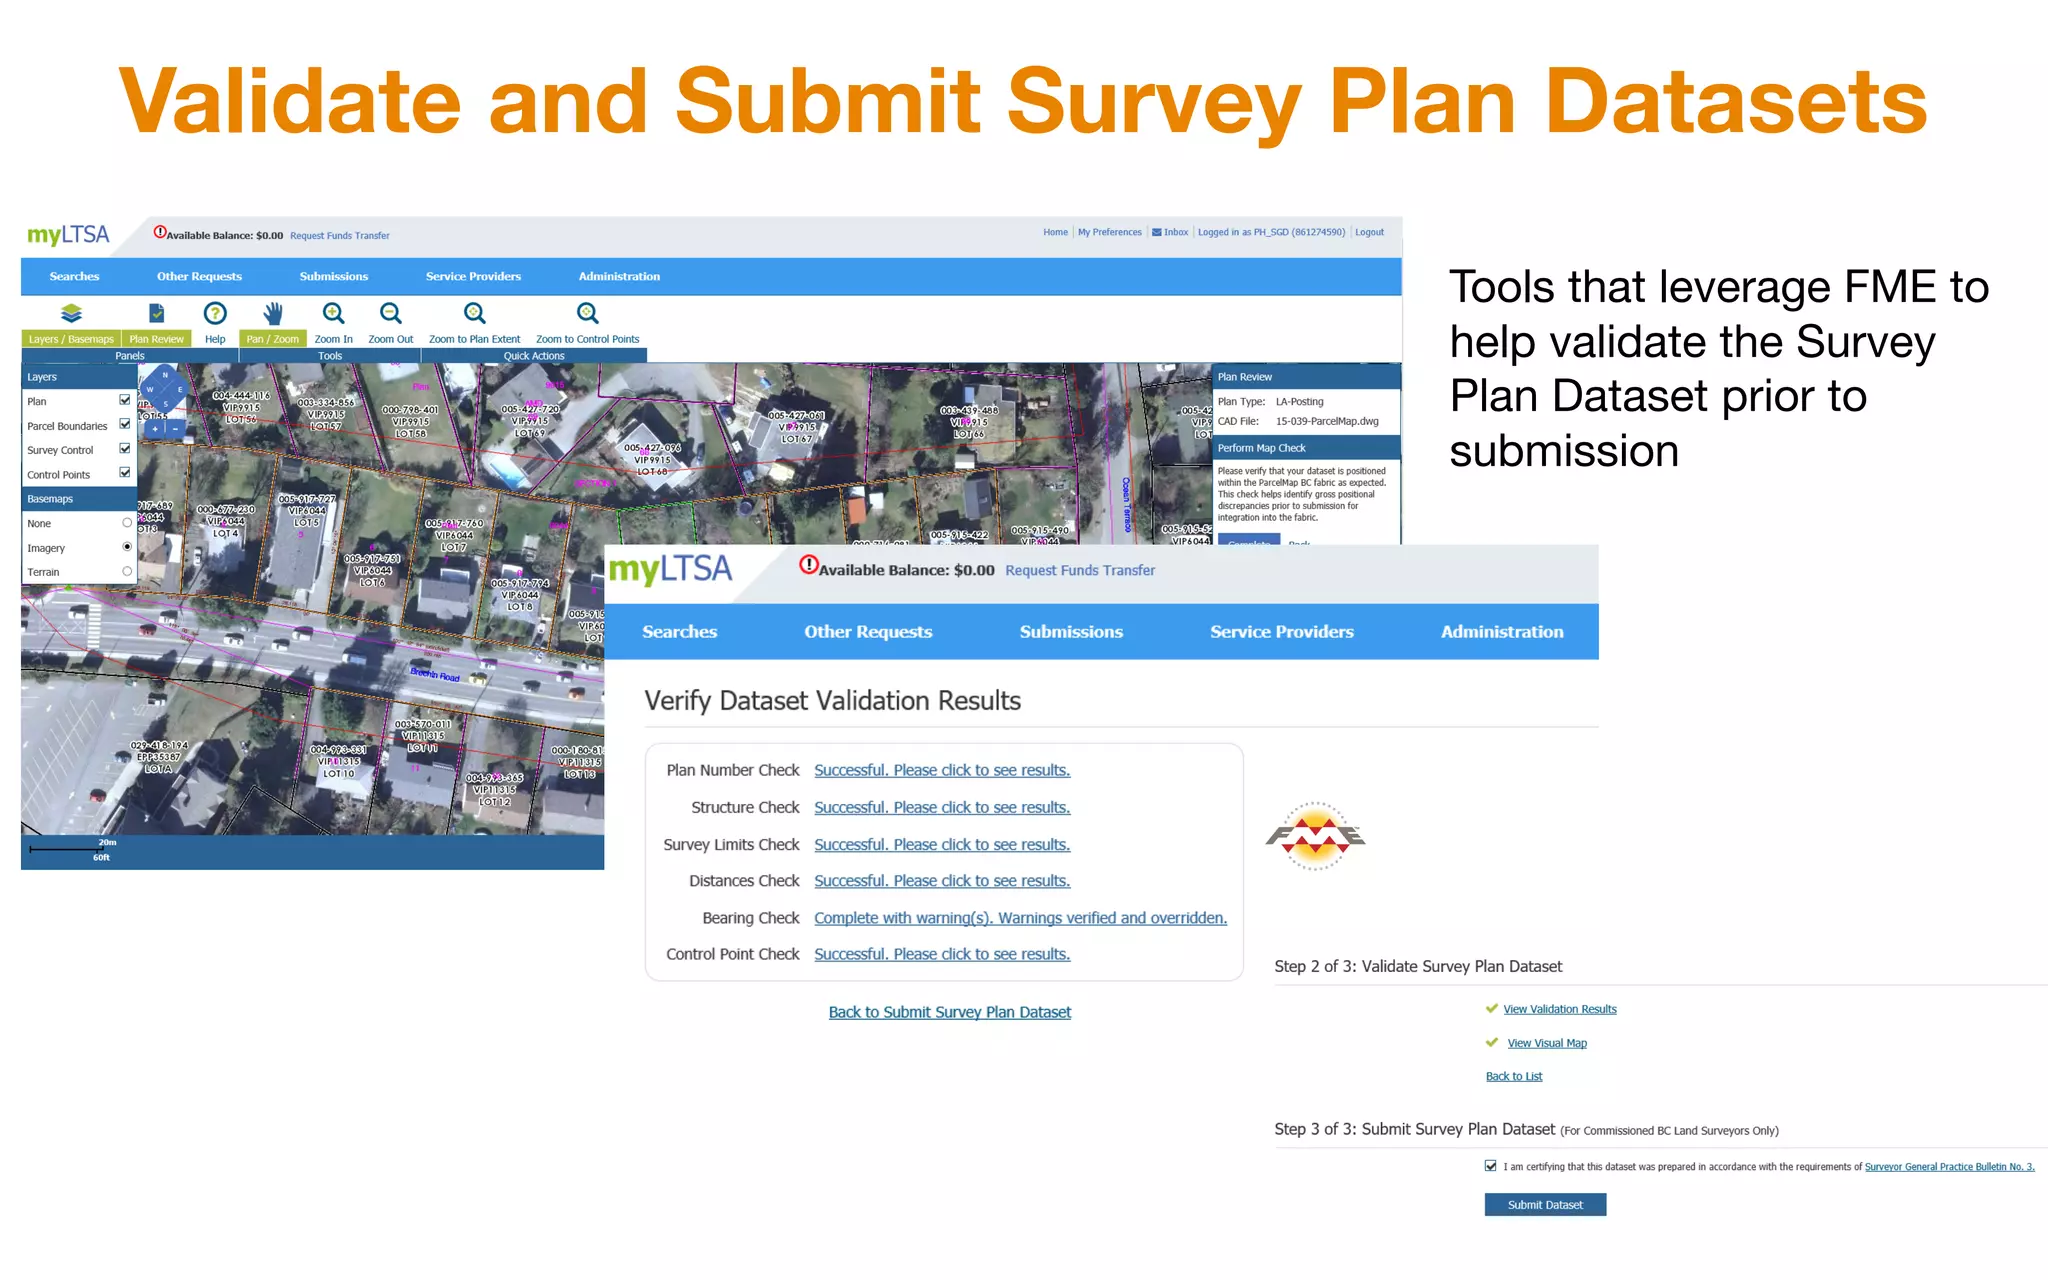Click the Inbox envelope icon

pyautogui.click(x=1156, y=232)
